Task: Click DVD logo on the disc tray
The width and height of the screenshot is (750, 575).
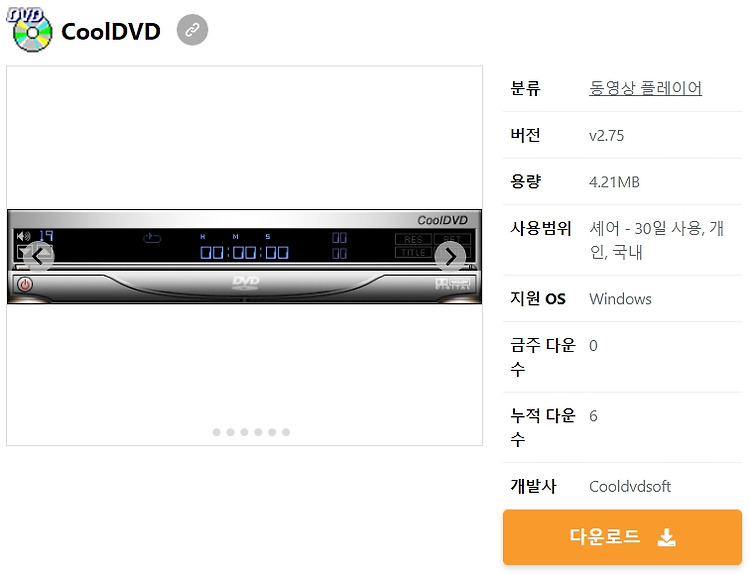Action: pyautogui.click(x=245, y=282)
